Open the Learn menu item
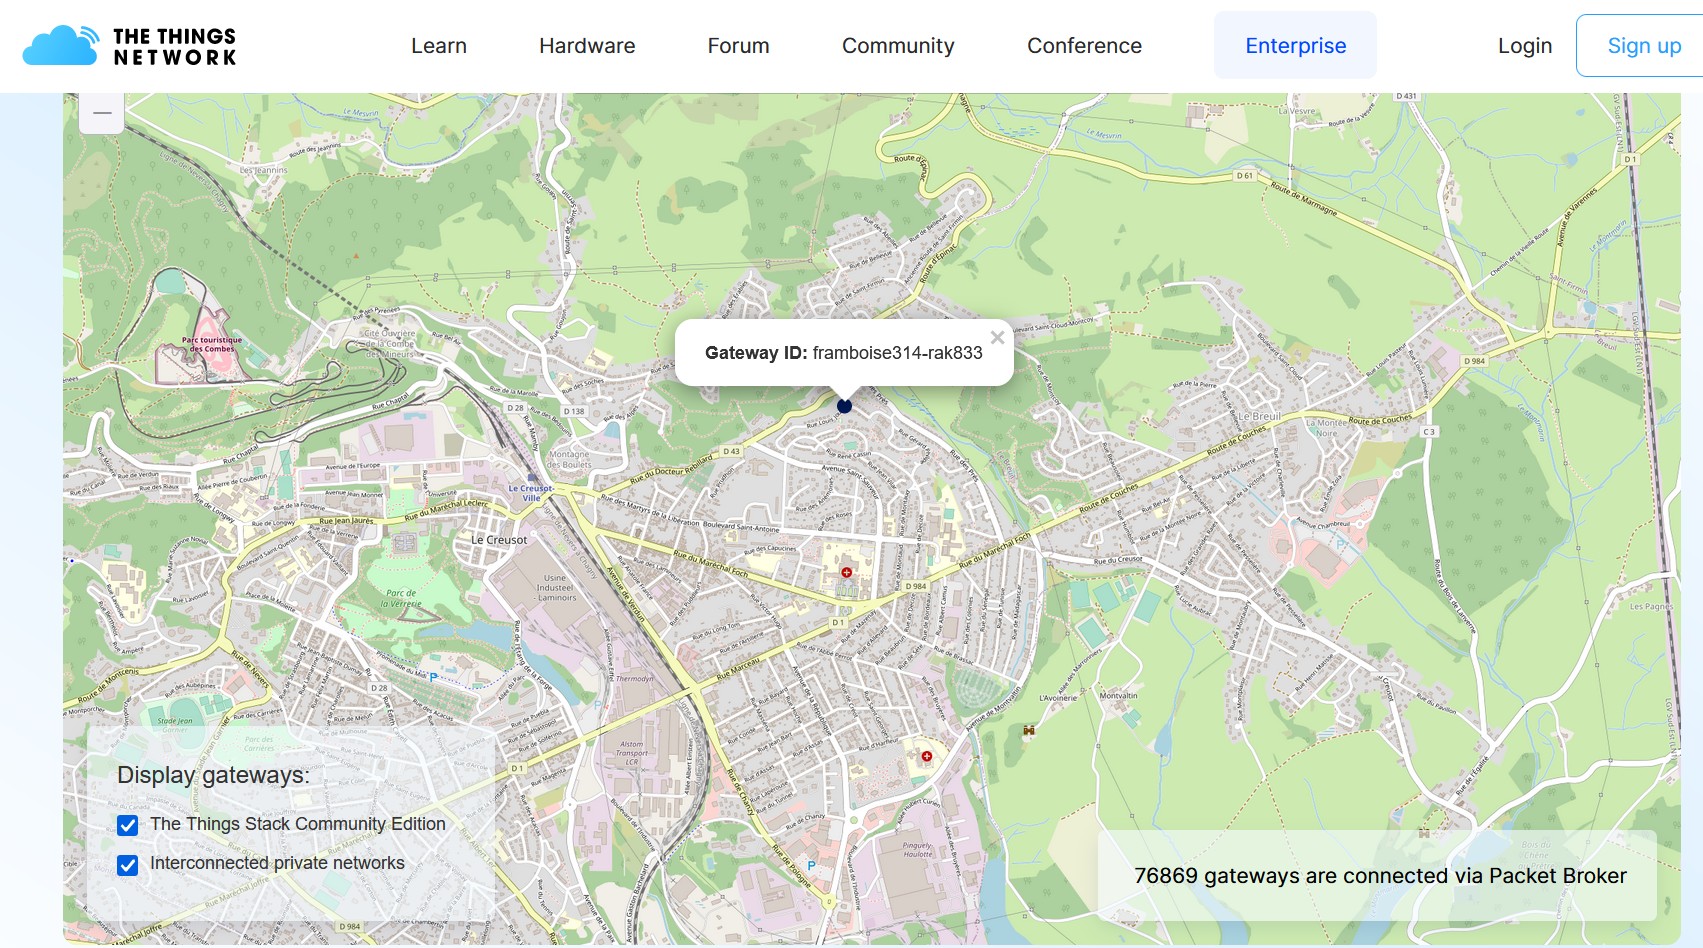The width and height of the screenshot is (1703, 948). coord(439,46)
